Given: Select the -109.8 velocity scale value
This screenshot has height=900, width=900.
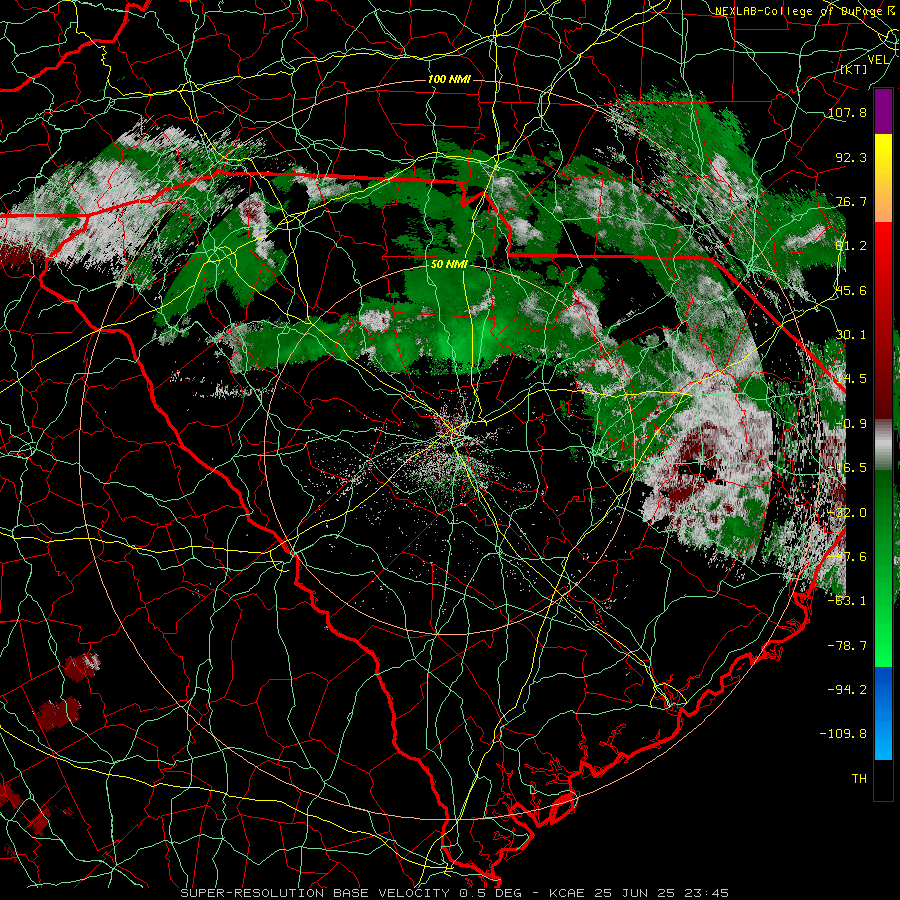Looking at the screenshot, I should pos(843,733).
